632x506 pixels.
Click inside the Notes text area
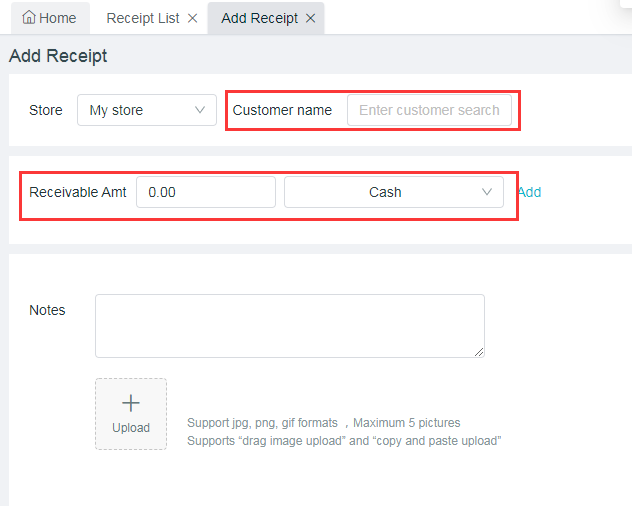289,325
